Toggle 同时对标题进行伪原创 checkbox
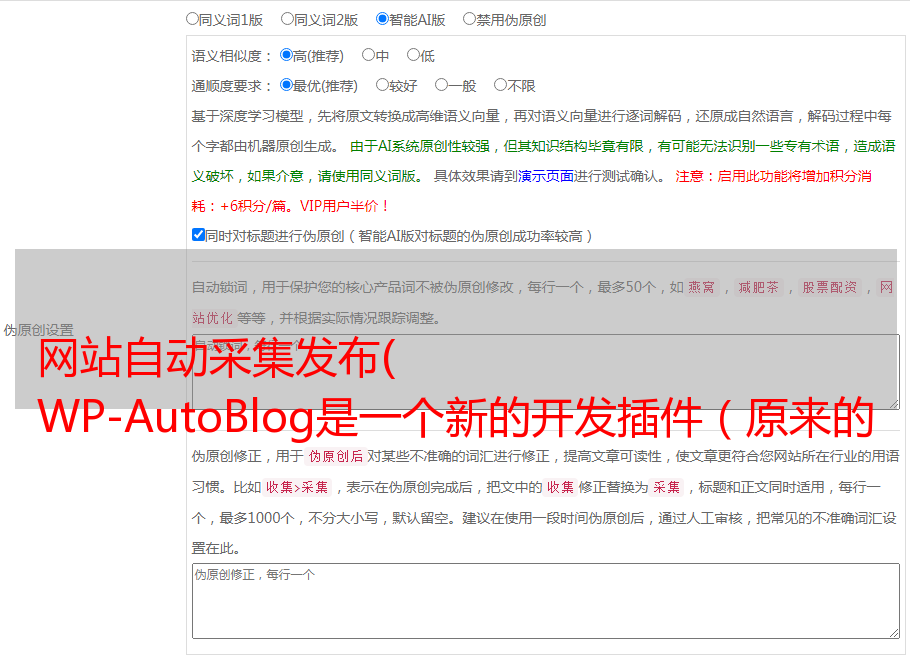 pos(198,235)
